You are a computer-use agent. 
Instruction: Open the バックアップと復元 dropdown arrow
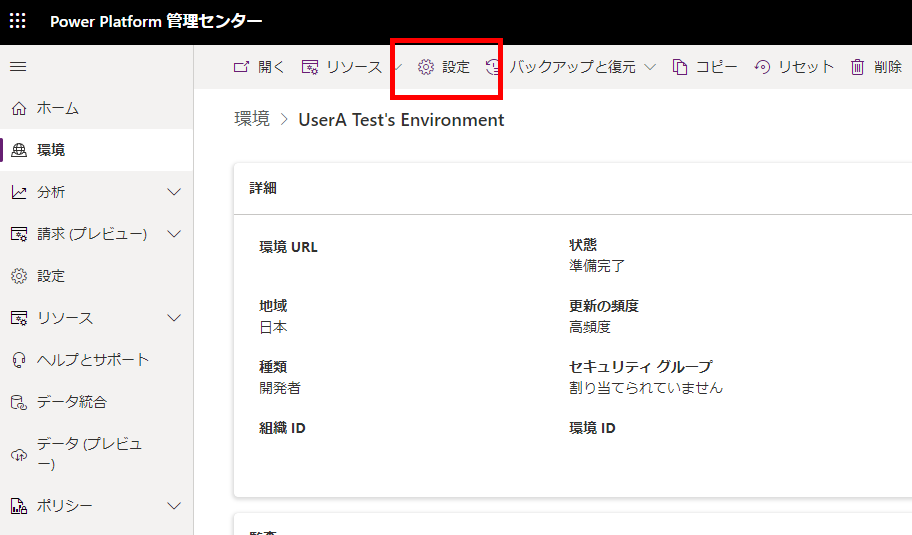point(650,67)
